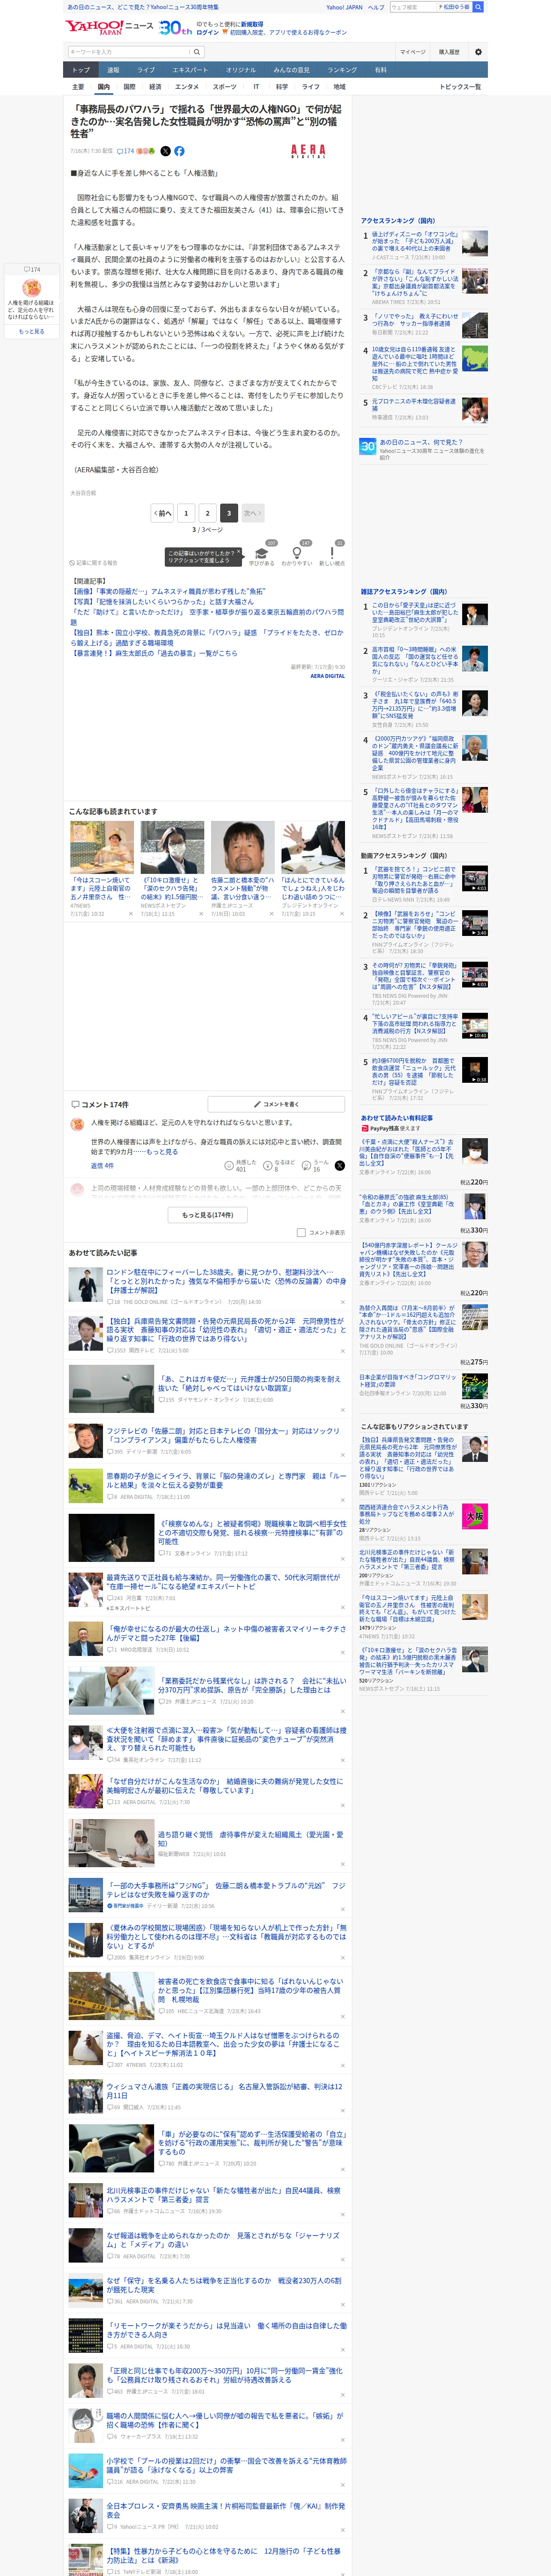
Task: Click the ヘルプ link at top
Action: [376, 7]
